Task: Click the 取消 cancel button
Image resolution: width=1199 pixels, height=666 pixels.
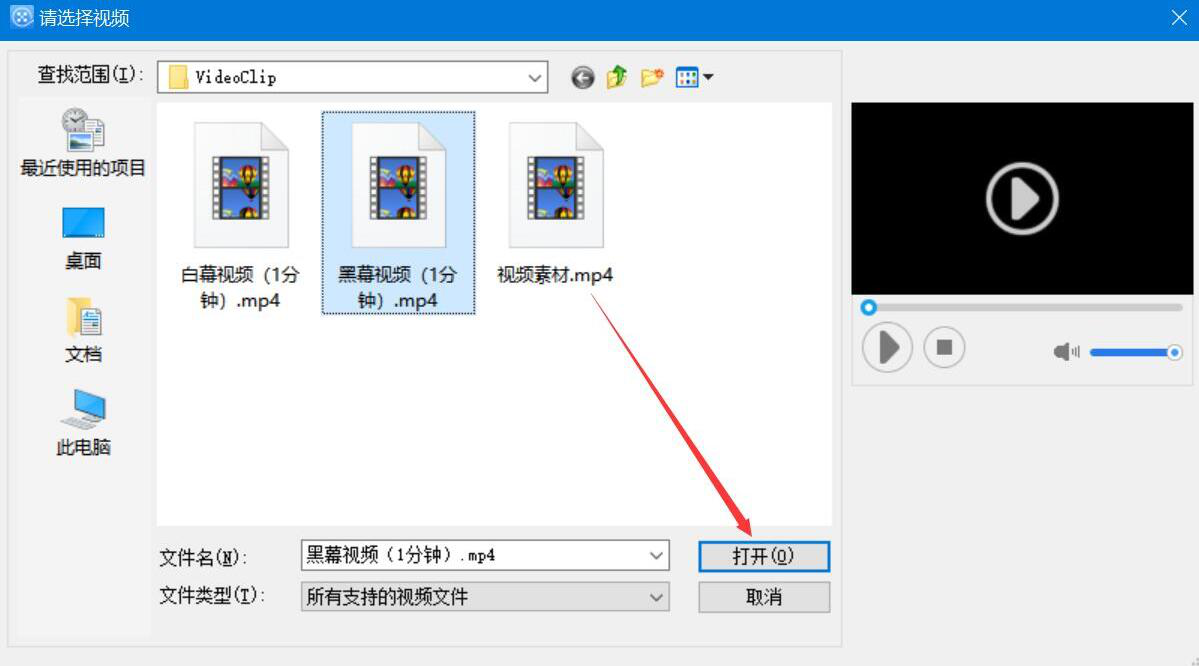Action: click(764, 597)
